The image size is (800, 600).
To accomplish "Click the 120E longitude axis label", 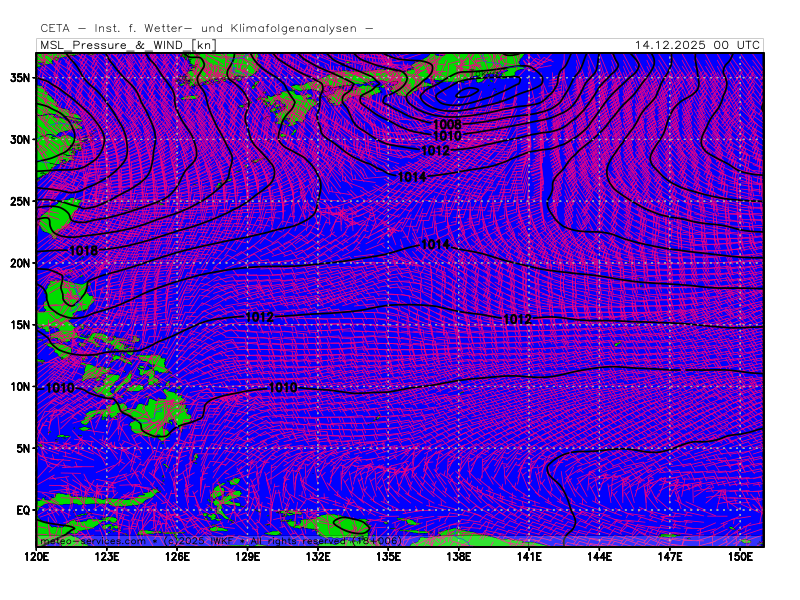I will point(37,556).
